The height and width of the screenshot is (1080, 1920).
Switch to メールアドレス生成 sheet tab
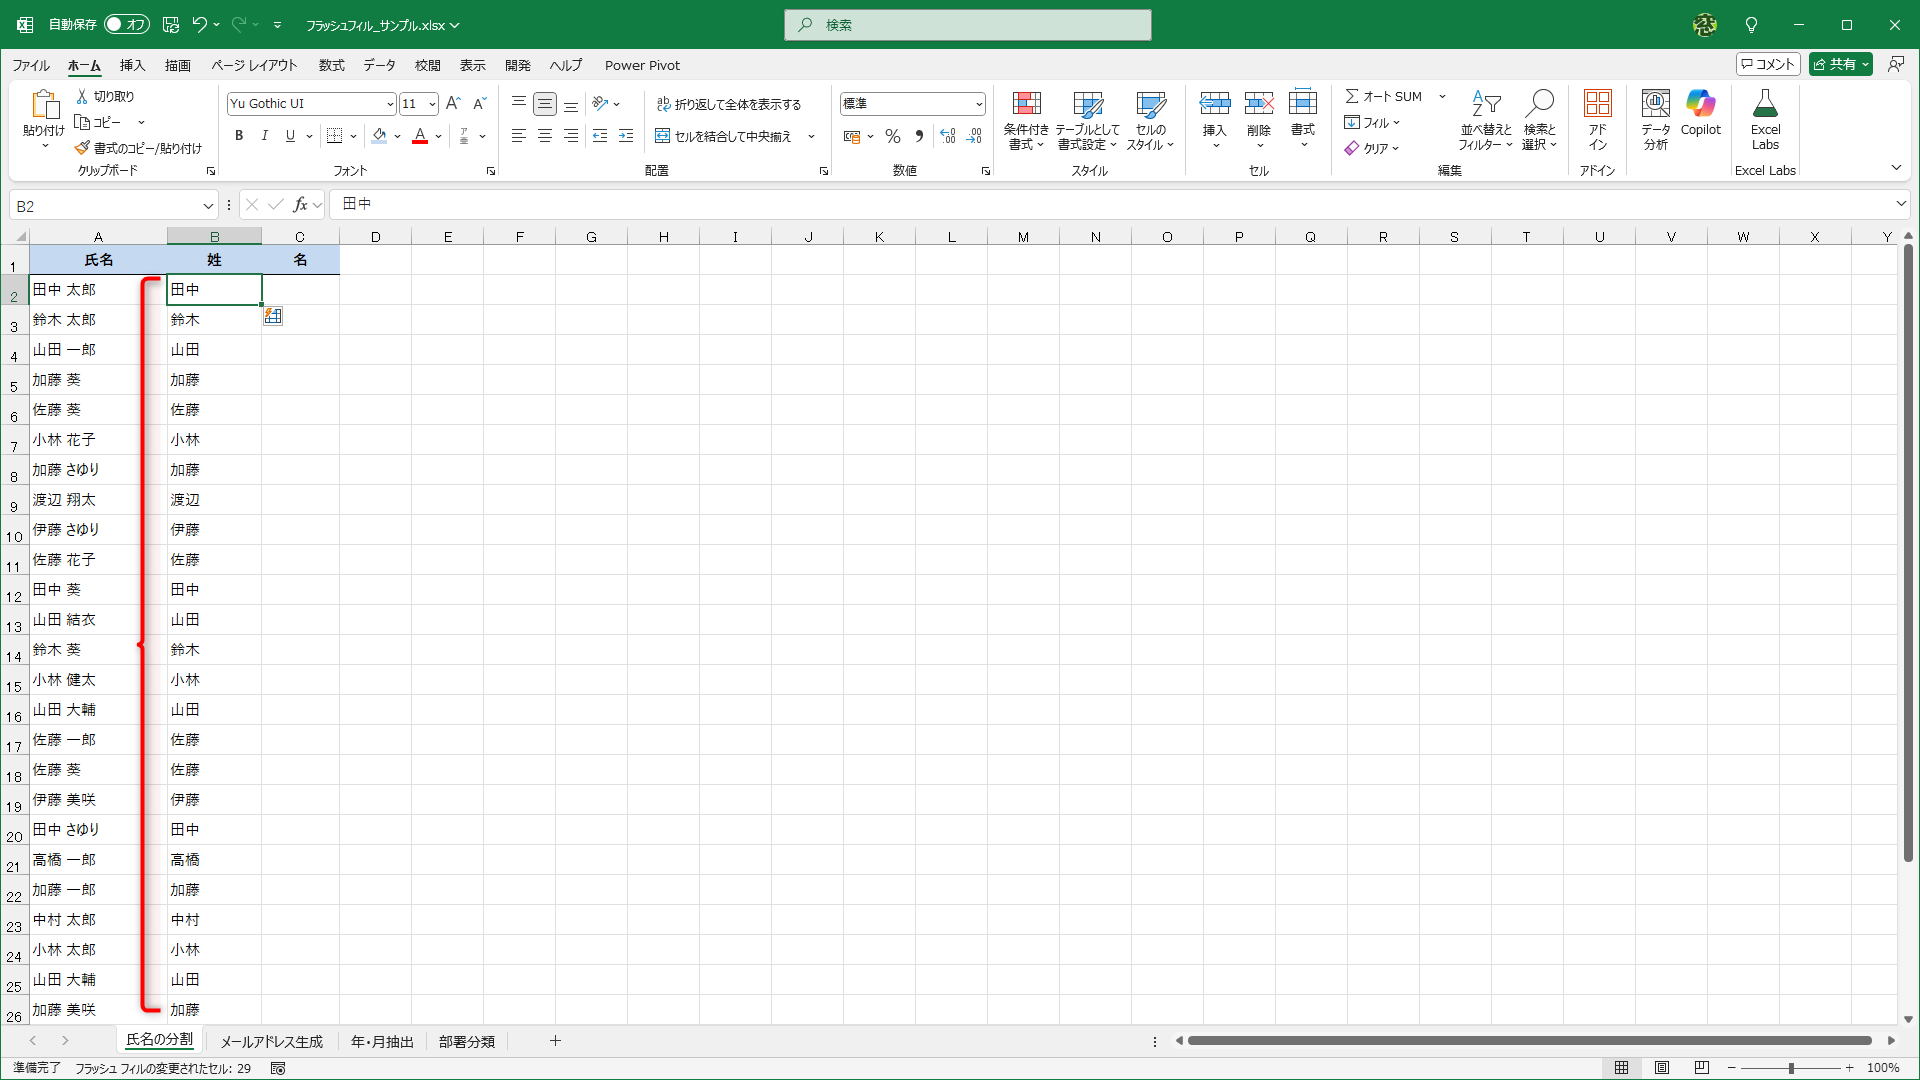[x=271, y=1041]
